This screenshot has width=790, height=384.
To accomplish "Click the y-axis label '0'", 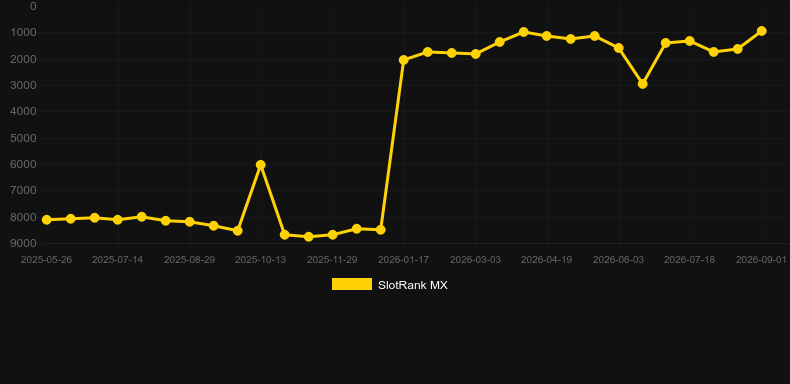I will pyautogui.click(x=33, y=7).
